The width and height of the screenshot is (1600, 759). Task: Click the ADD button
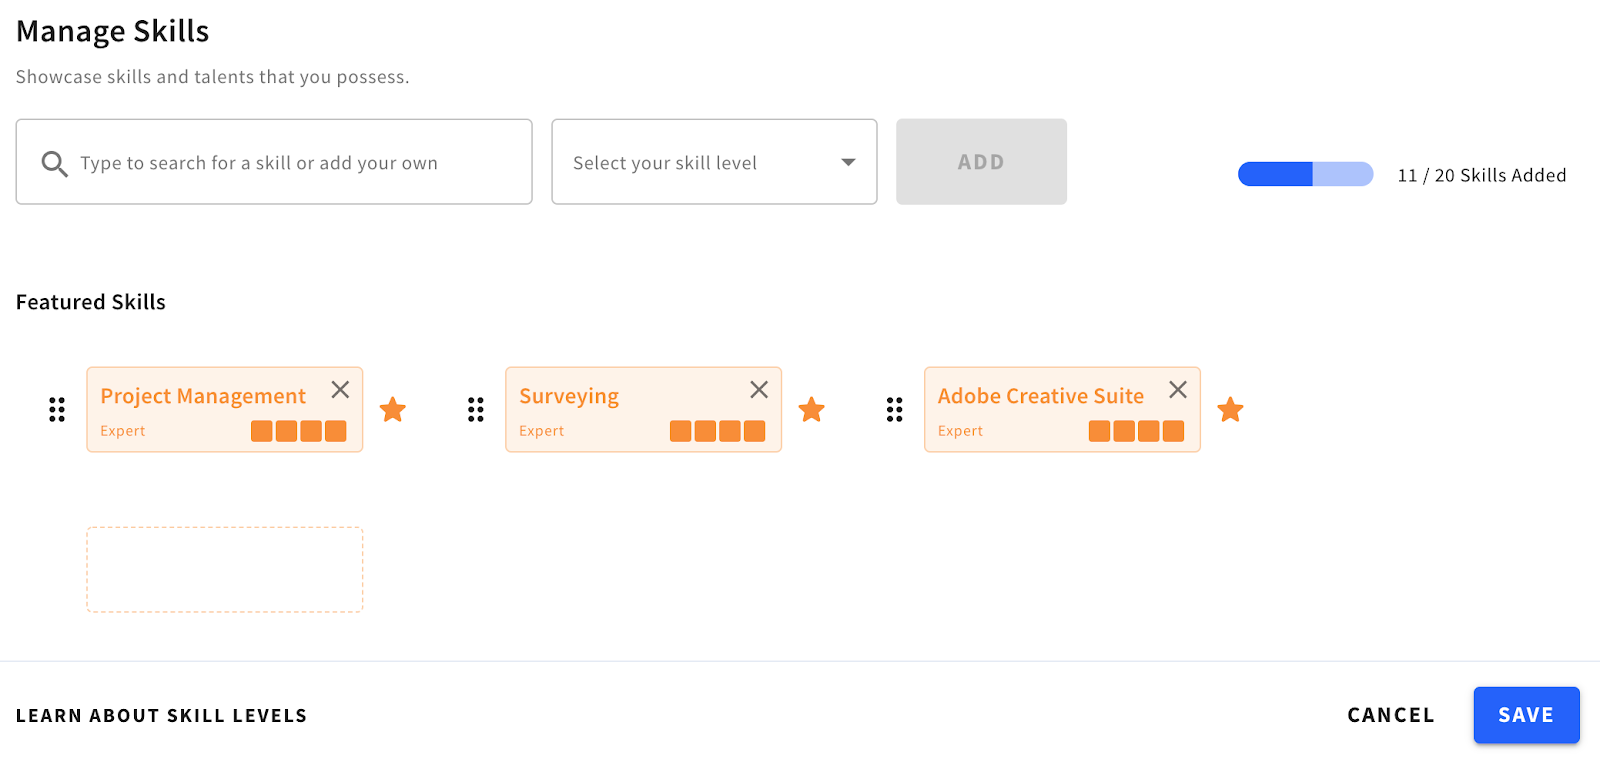[981, 162]
